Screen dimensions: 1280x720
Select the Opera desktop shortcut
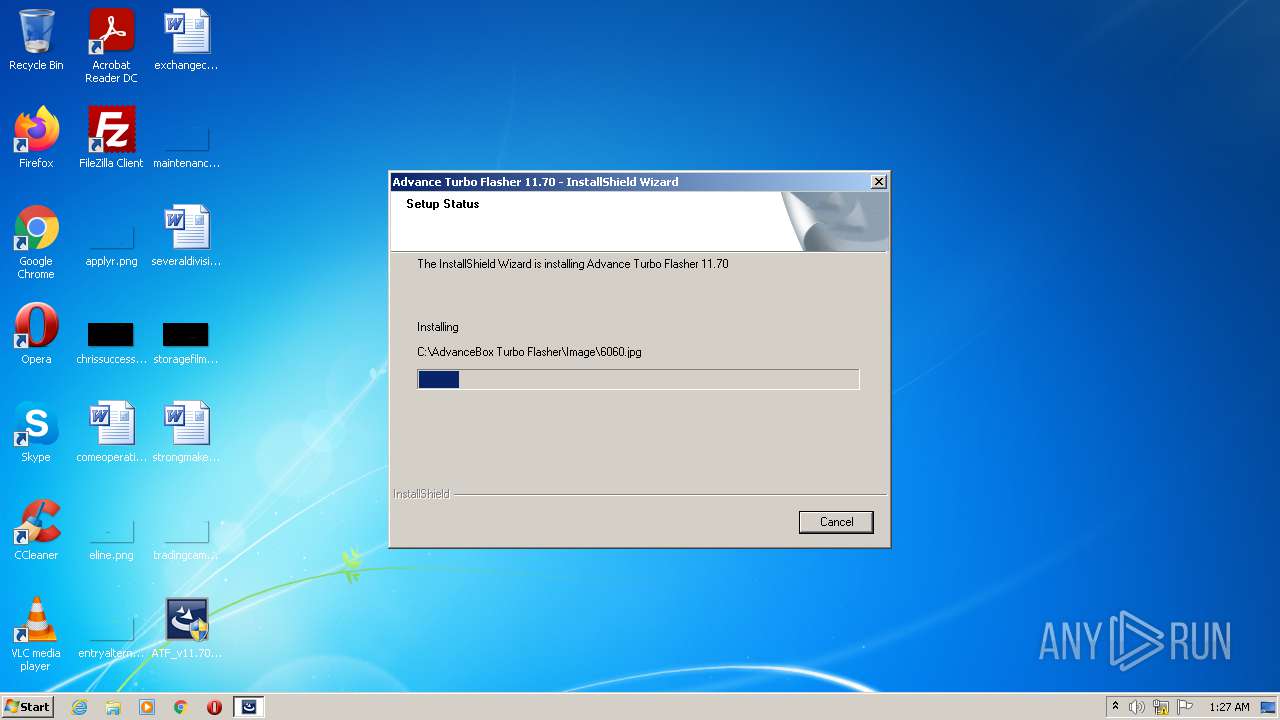pos(36,334)
